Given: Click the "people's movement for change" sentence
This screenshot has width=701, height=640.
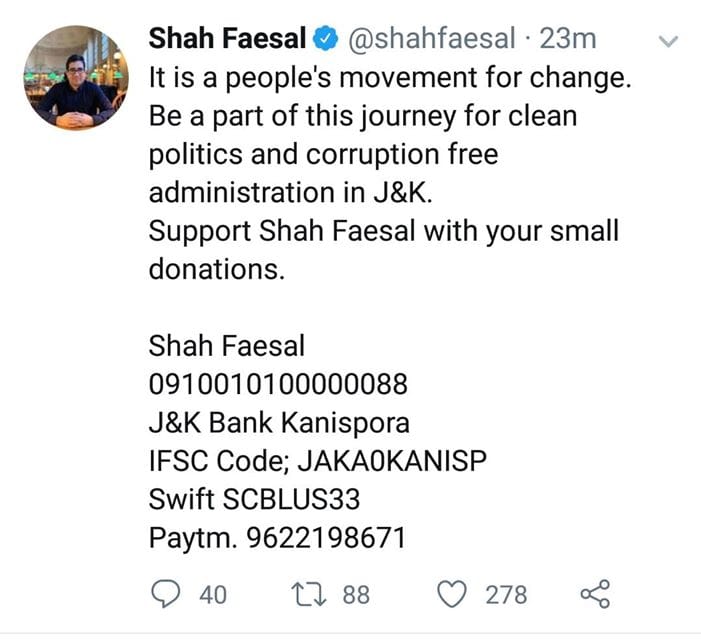Looking at the screenshot, I should click(390, 79).
